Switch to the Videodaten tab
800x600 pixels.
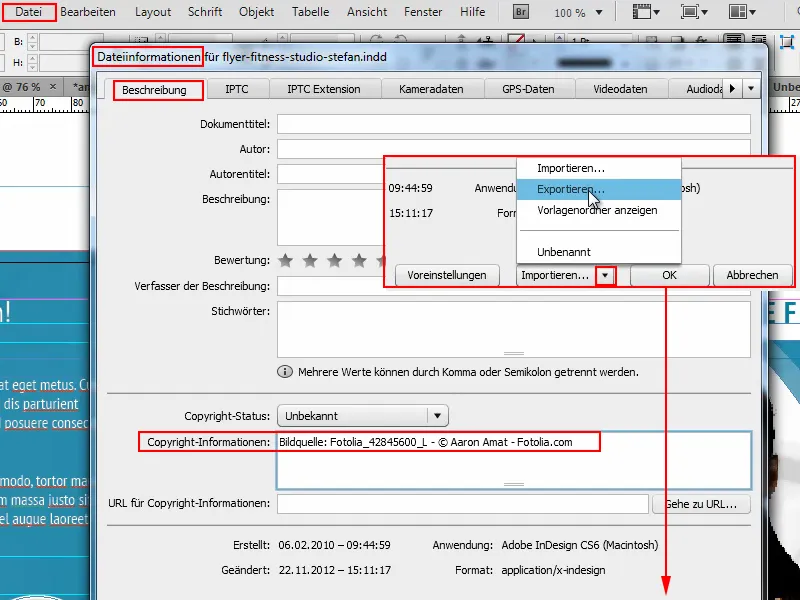[620, 89]
